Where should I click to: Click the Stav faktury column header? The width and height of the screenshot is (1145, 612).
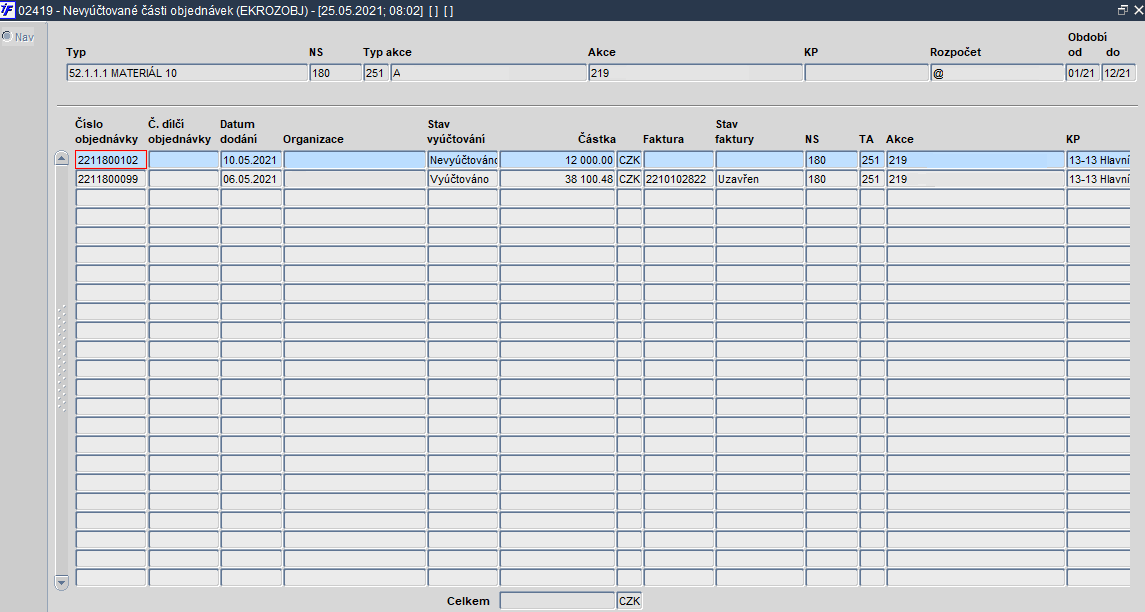(x=735, y=131)
